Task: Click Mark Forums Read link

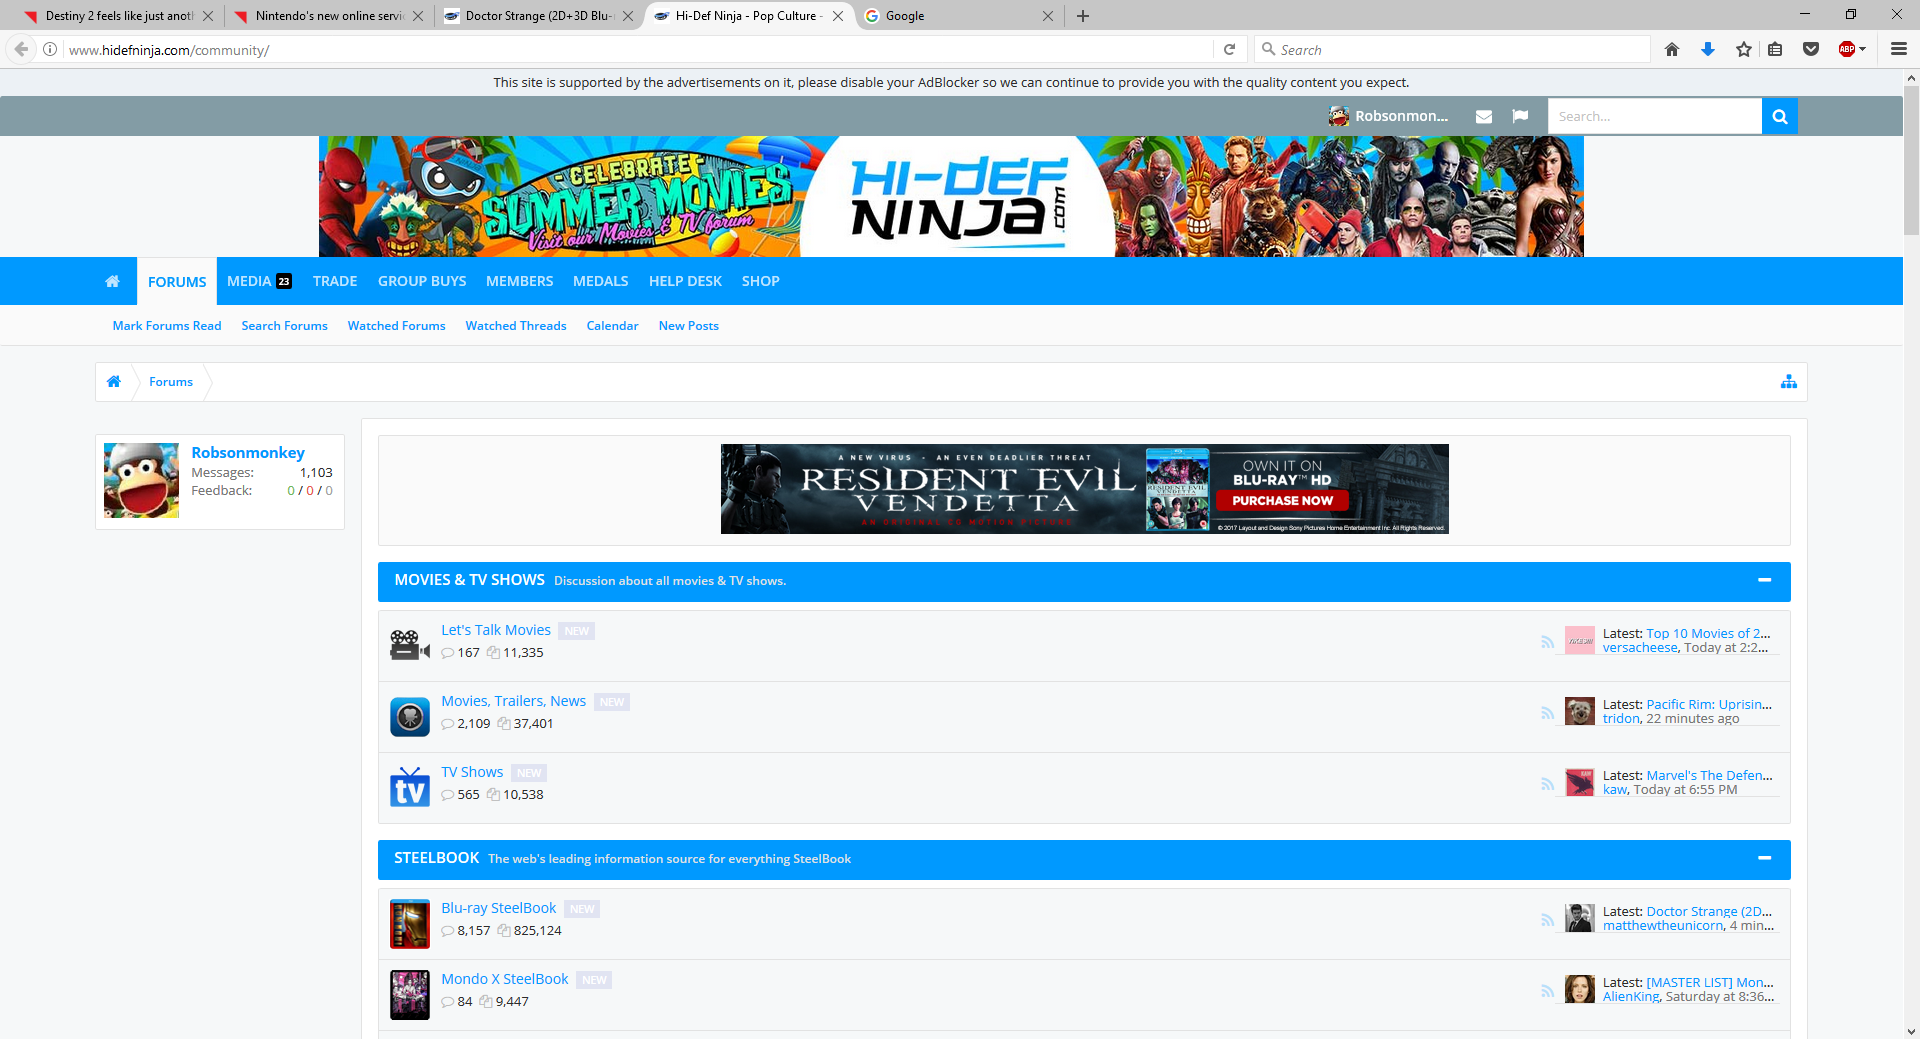Action: 167,326
